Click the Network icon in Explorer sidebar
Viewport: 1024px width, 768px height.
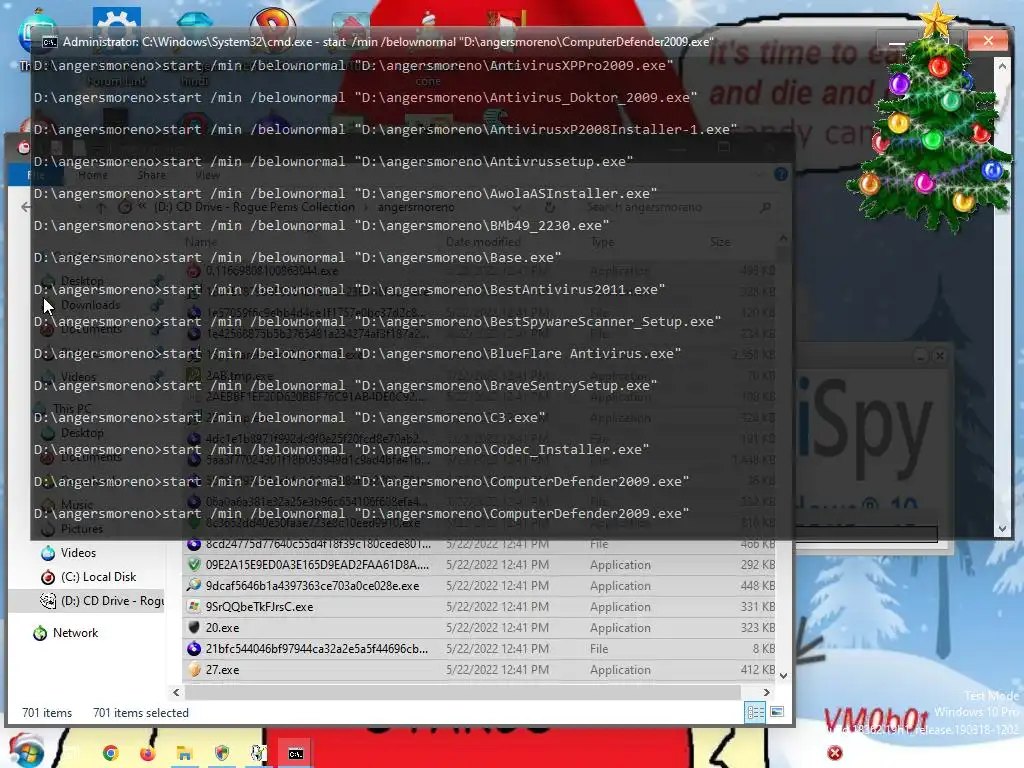coord(40,633)
